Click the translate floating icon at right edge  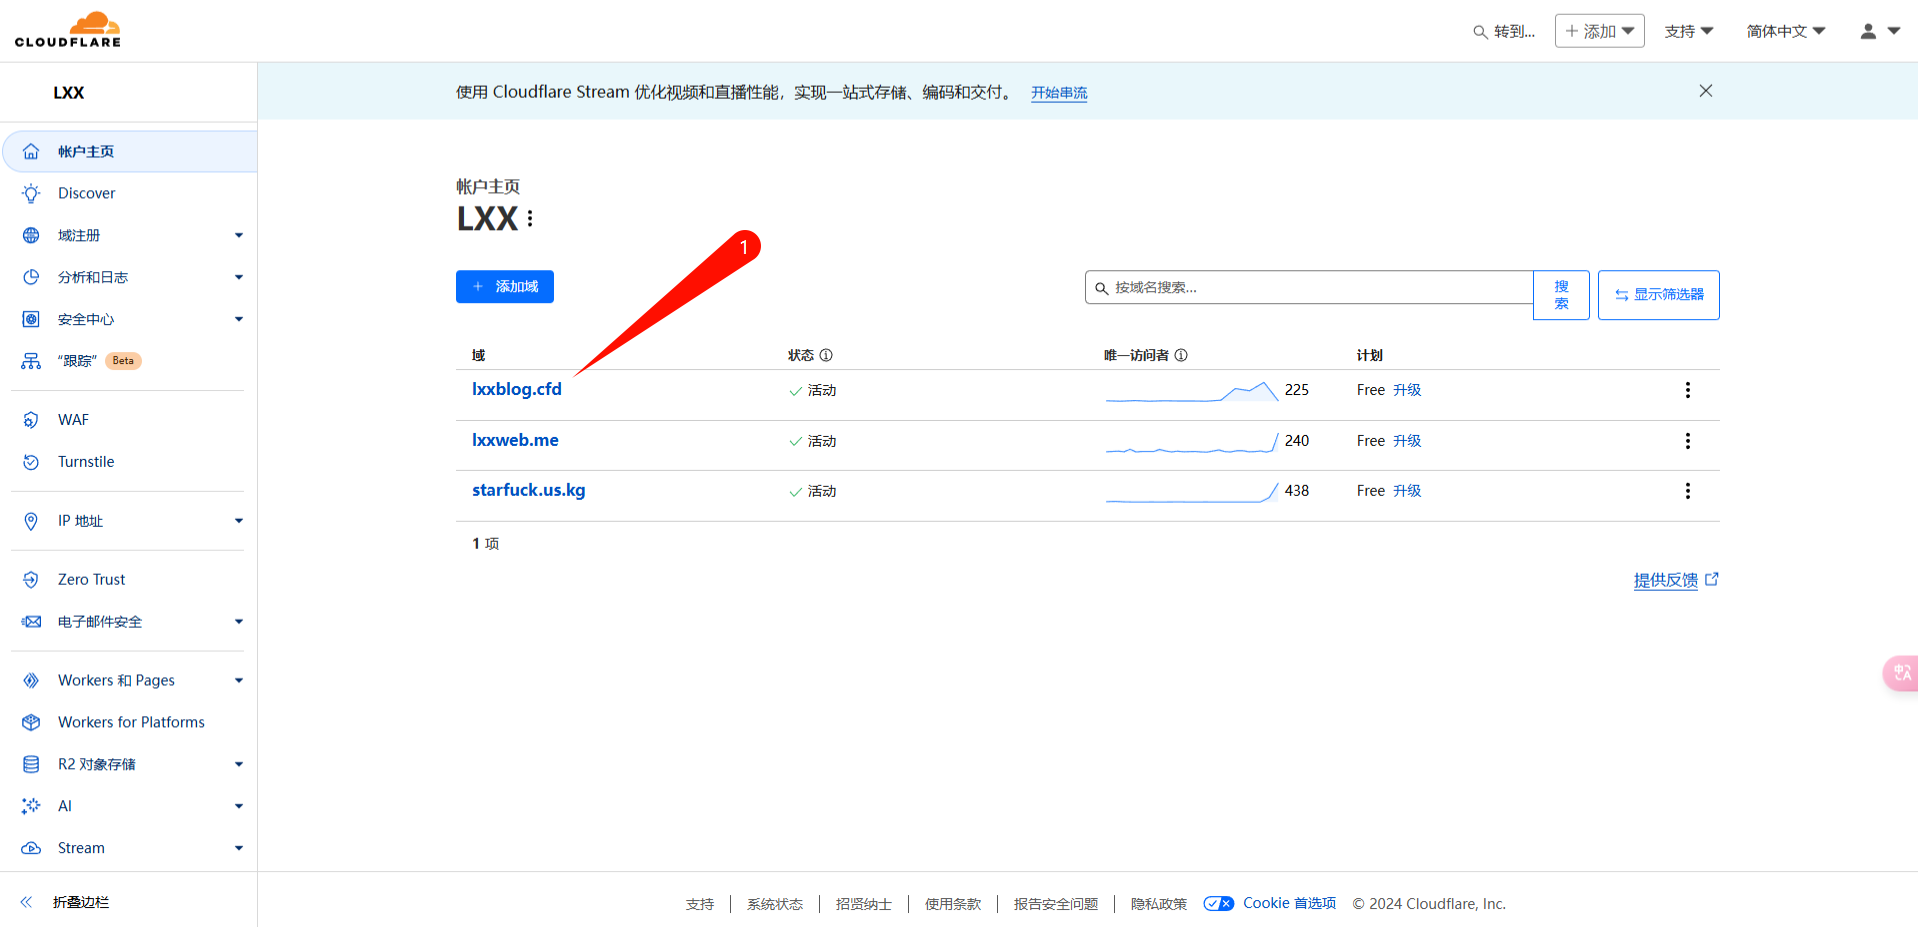[x=1901, y=673]
